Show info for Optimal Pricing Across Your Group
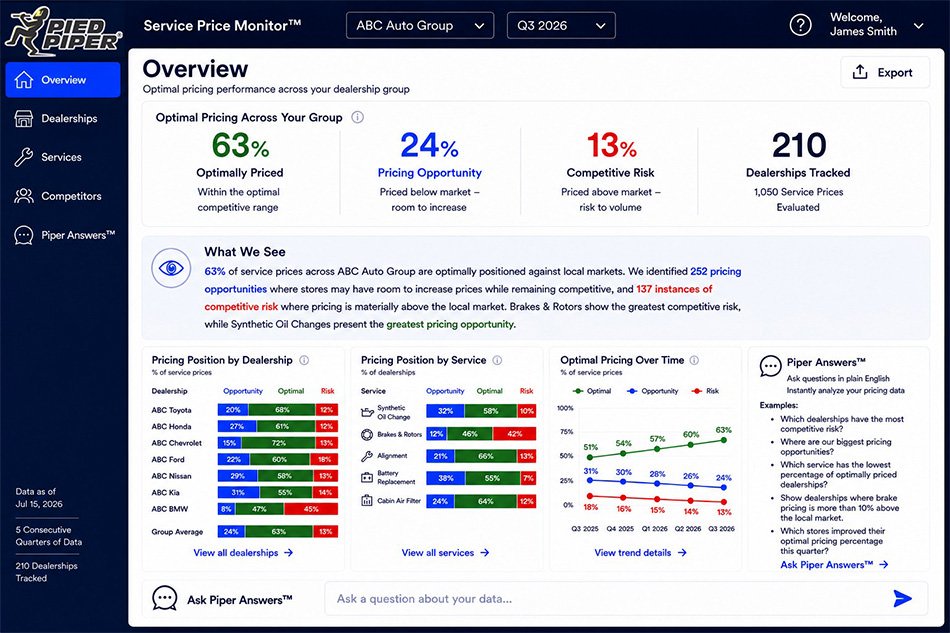This screenshot has height=633, width=950. 357,117
